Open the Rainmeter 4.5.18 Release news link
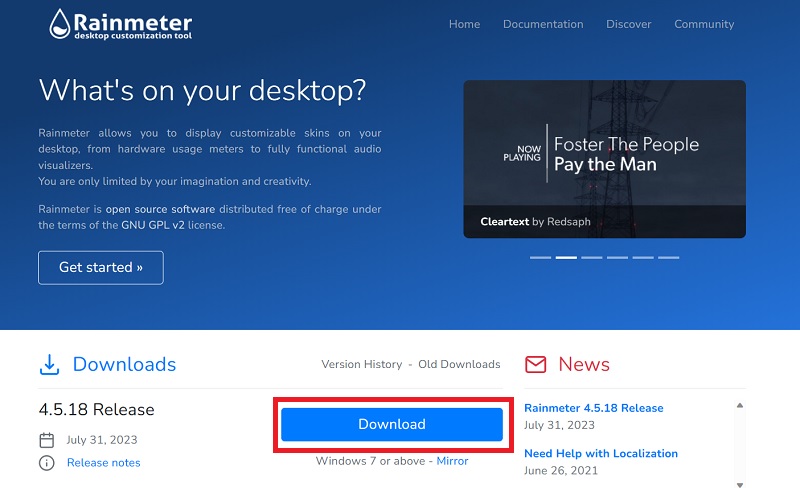 [x=594, y=408]
